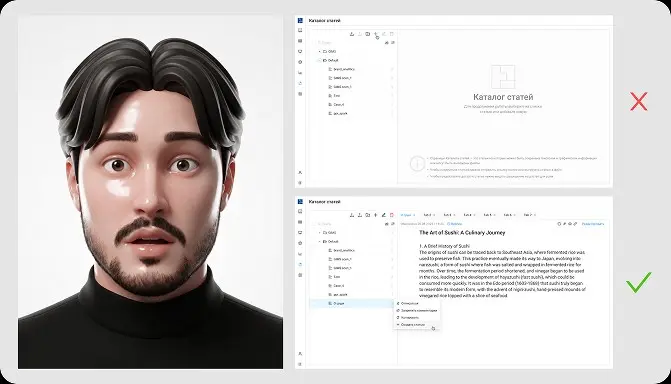Click the blue app logo in the bottom window
671x384 pixels.
(300, 202)
